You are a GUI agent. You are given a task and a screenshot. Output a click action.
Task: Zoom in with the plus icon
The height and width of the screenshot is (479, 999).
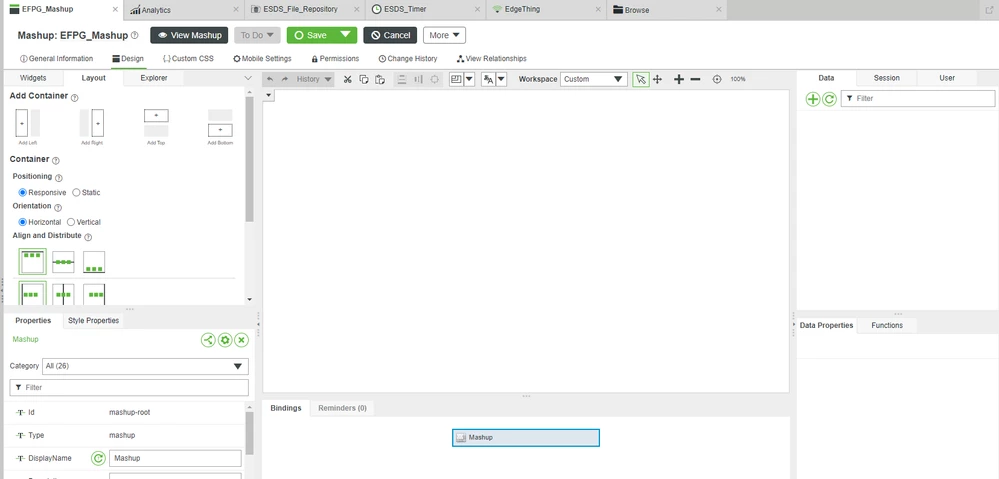tap(679, 80)
